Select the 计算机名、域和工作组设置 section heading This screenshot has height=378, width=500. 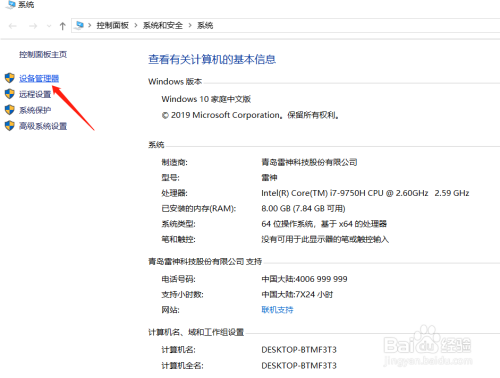click(196, 332)
